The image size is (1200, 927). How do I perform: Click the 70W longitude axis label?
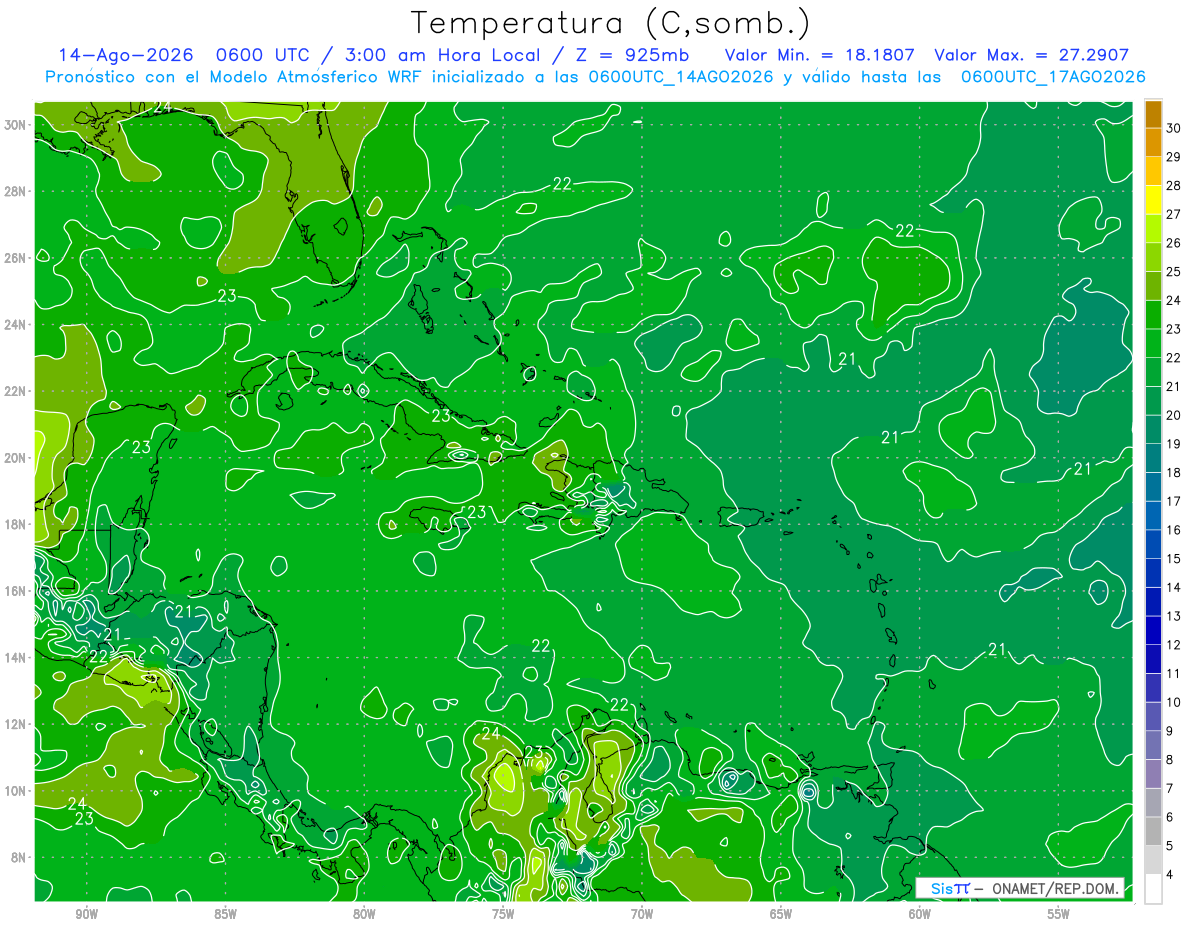pos(642,914)
